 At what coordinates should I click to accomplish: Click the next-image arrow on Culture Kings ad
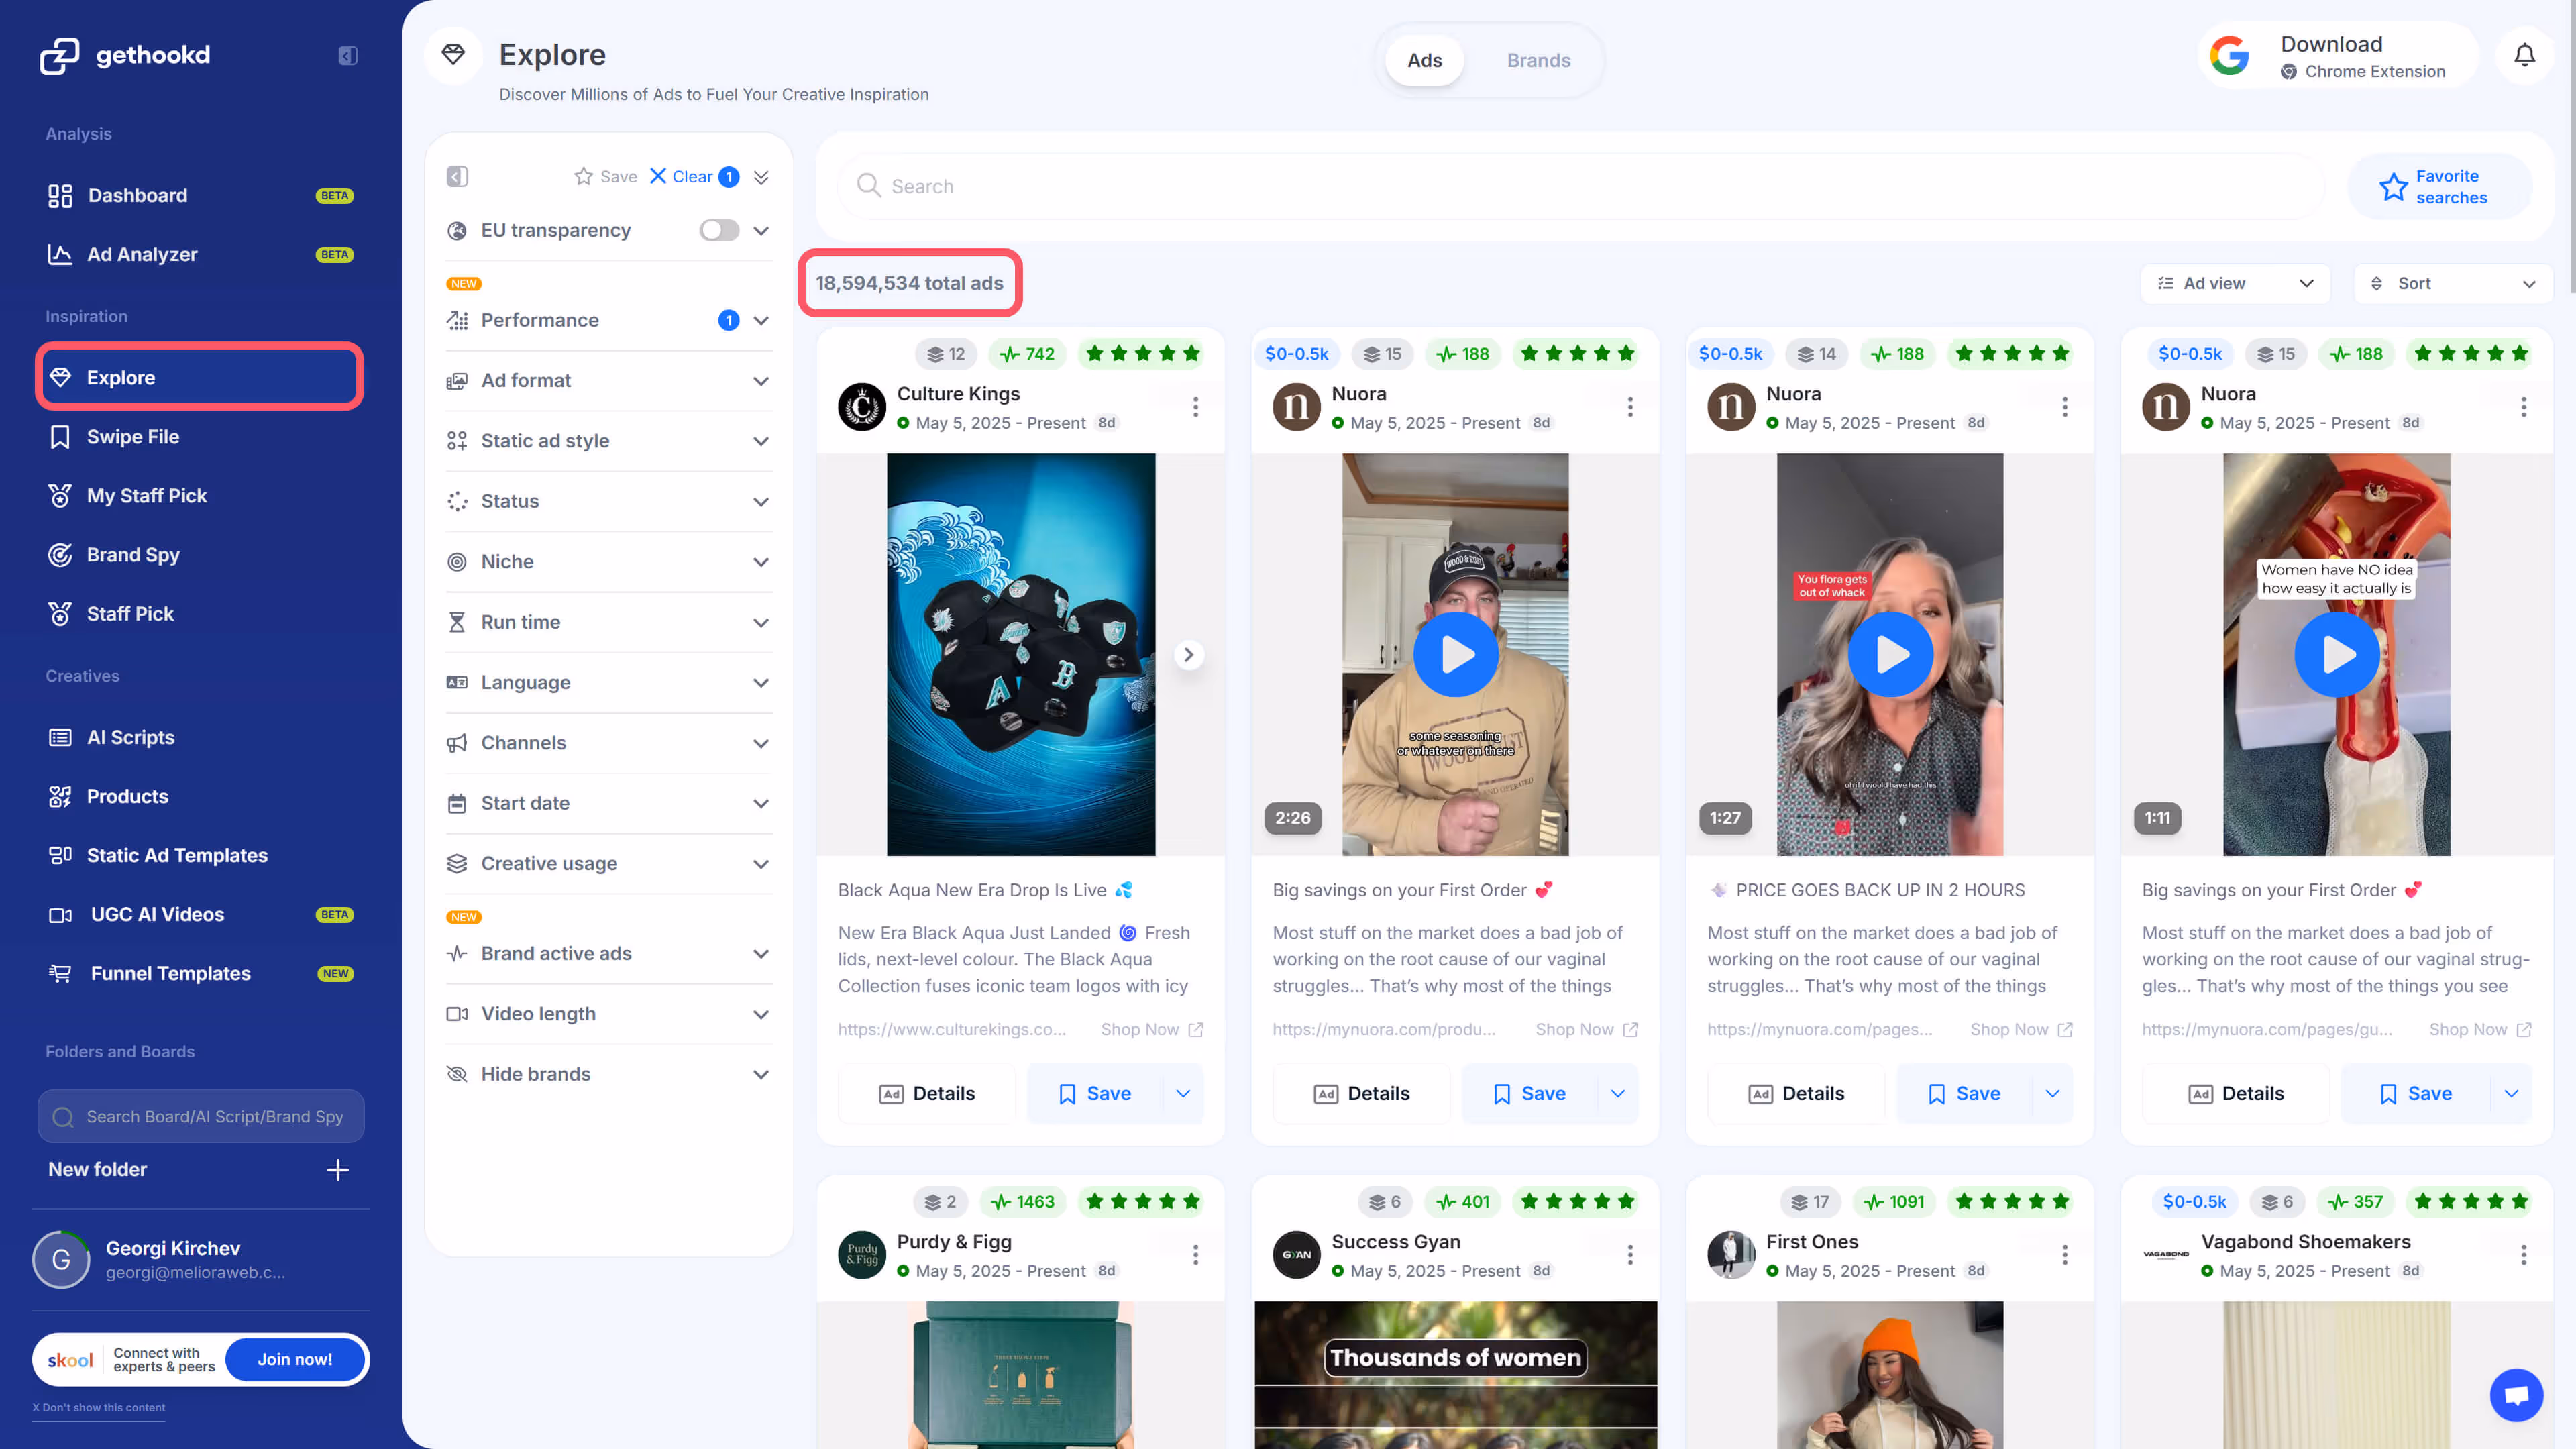tap(1188, 655)
